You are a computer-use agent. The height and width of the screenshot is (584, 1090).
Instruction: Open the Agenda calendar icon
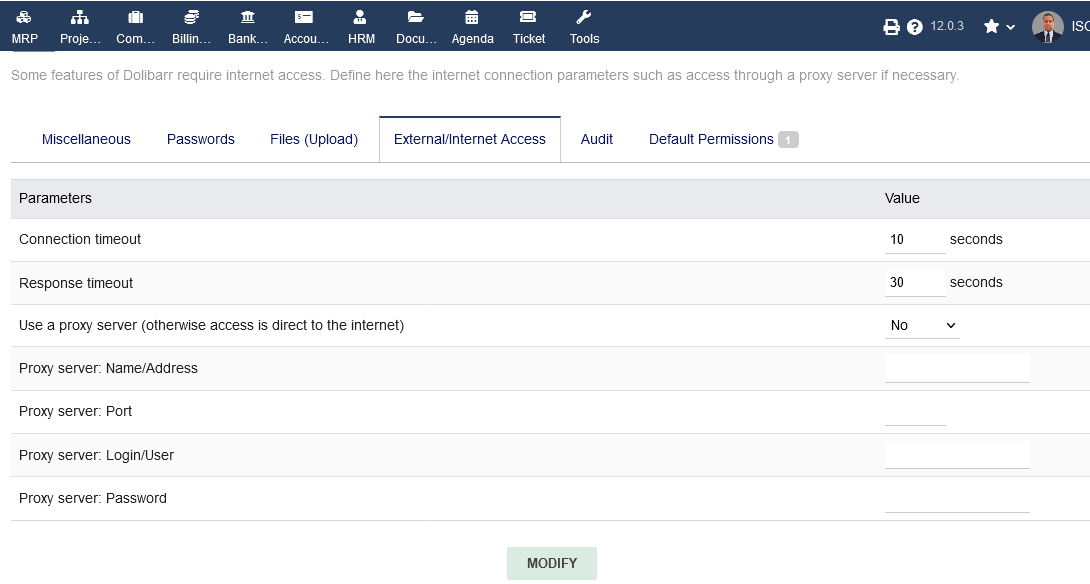pos(471,17)
